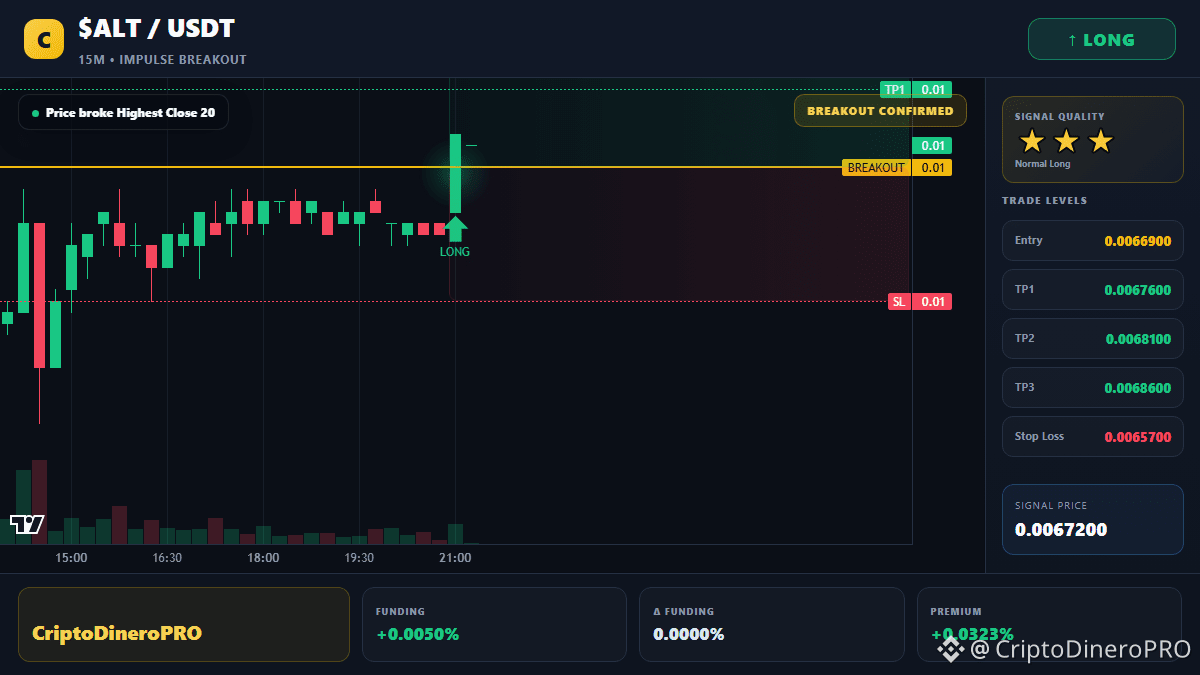The image size is (1200, 675).
Task: Click the first signal quality star
Action: point(1032,141)
